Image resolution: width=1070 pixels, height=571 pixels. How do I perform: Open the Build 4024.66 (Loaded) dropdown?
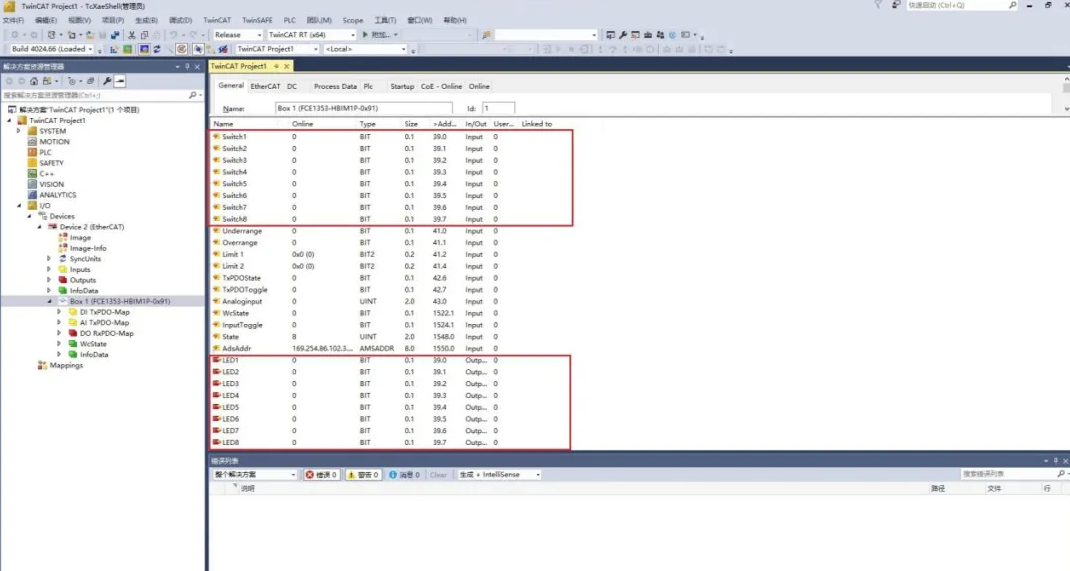(52, 49)
